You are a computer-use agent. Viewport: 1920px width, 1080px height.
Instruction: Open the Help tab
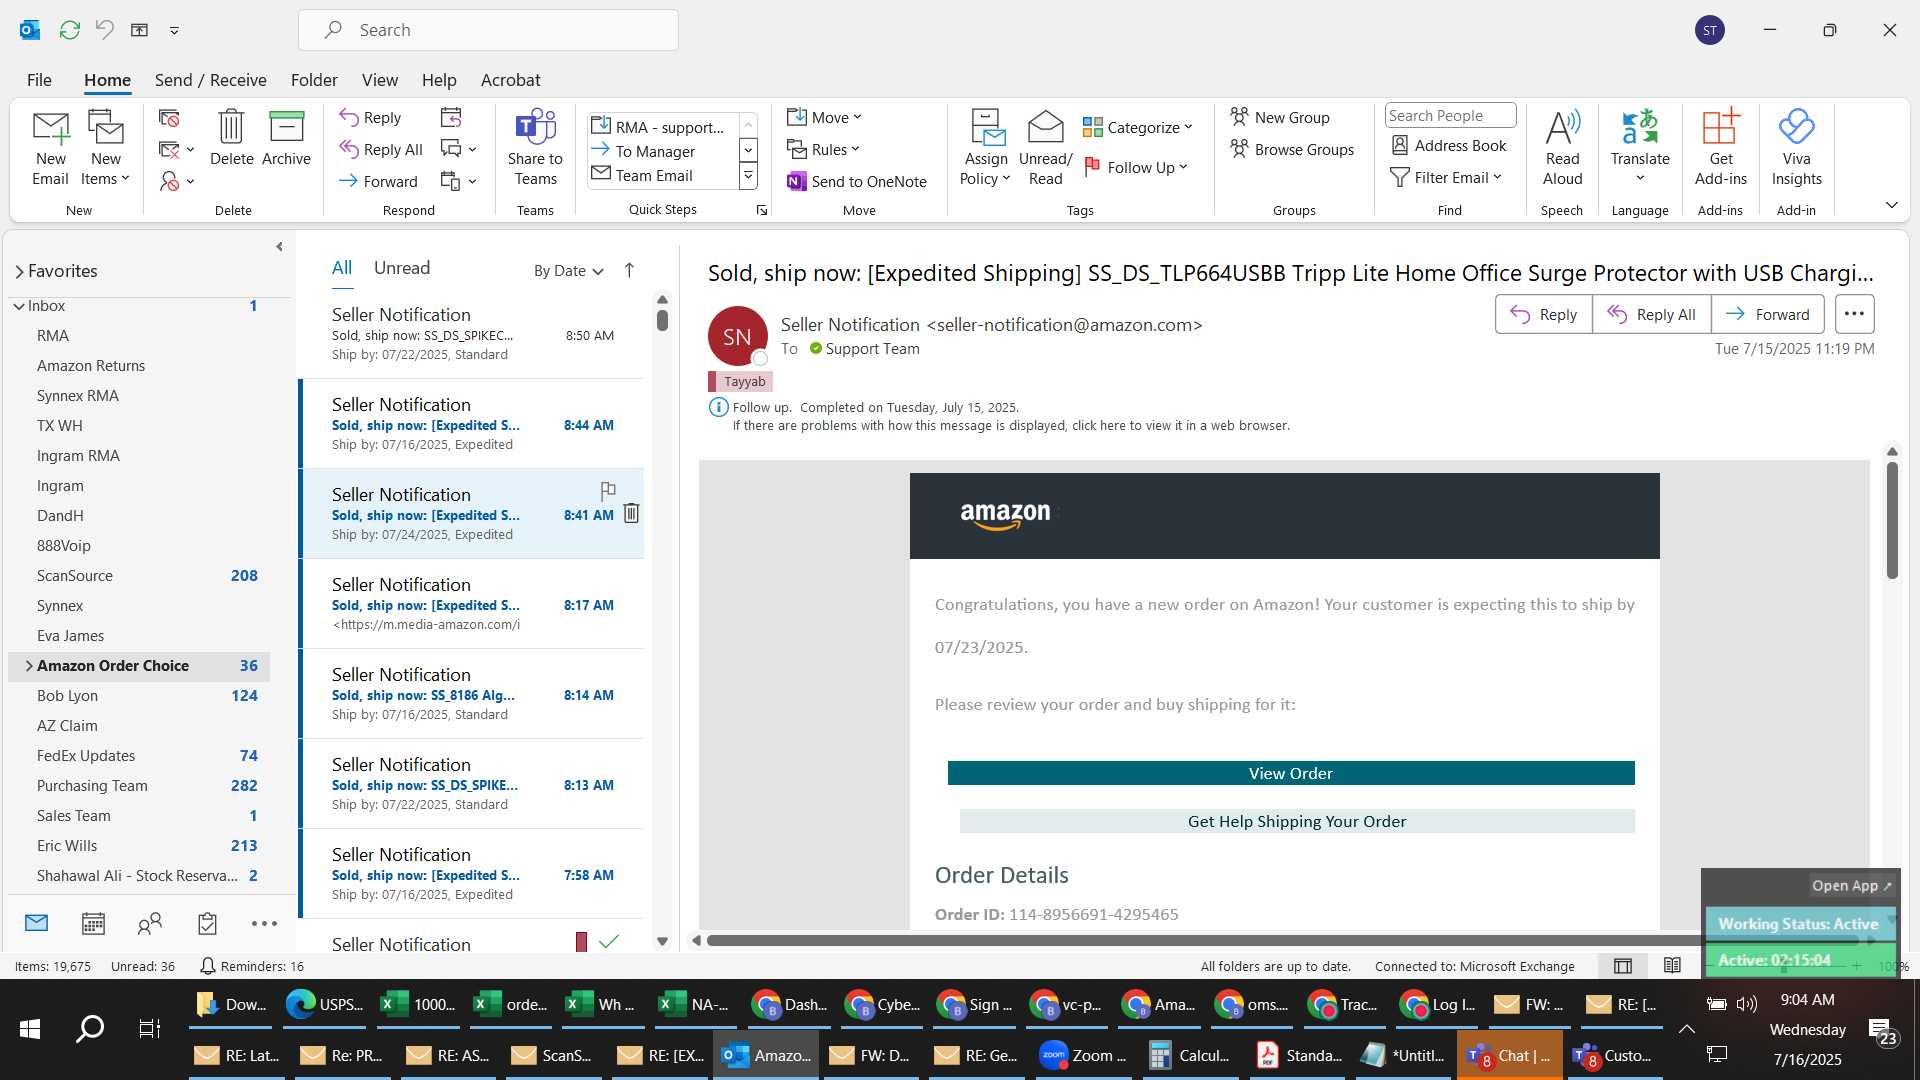tap(439, 80)
